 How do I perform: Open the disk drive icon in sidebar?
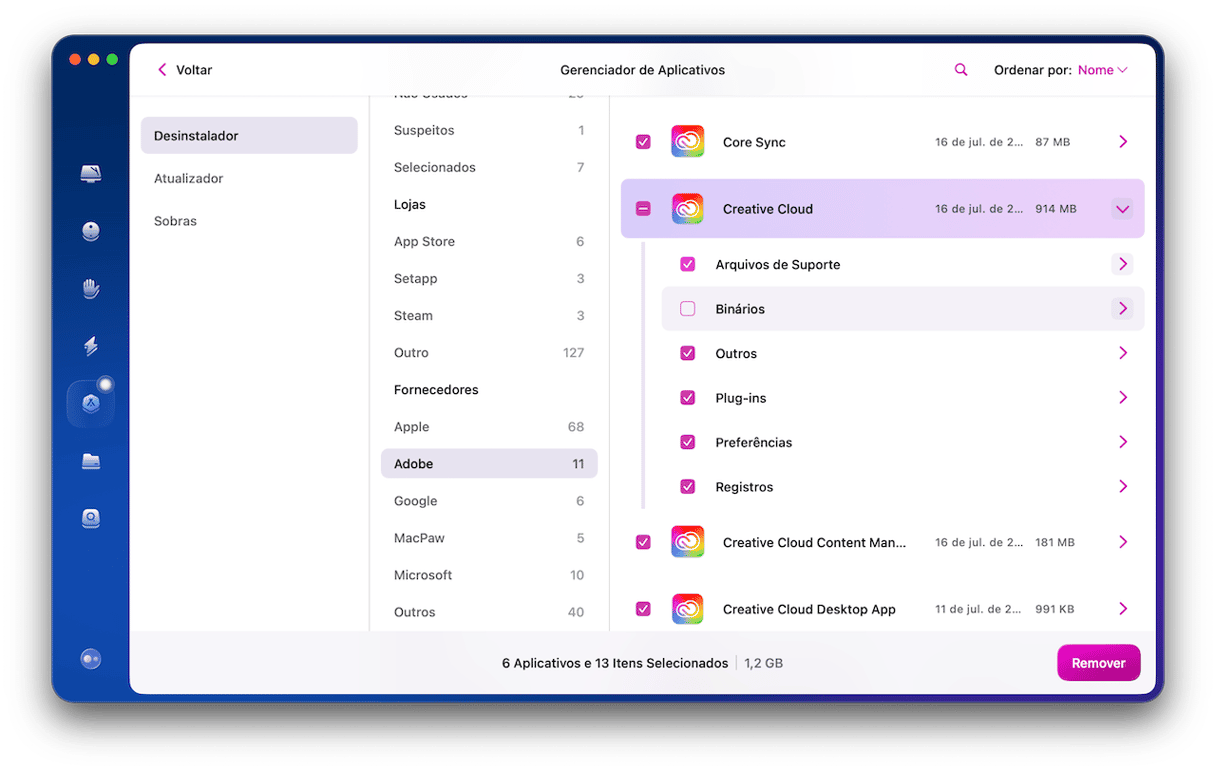click(x=91, y=518)
